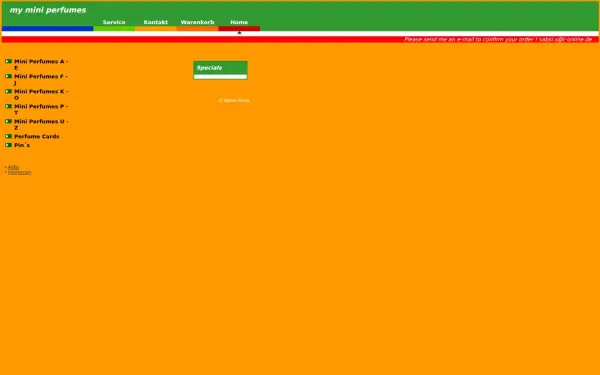
Task: Follow the Impressum link in the sidebar
Action: click(x=20, y=172)
